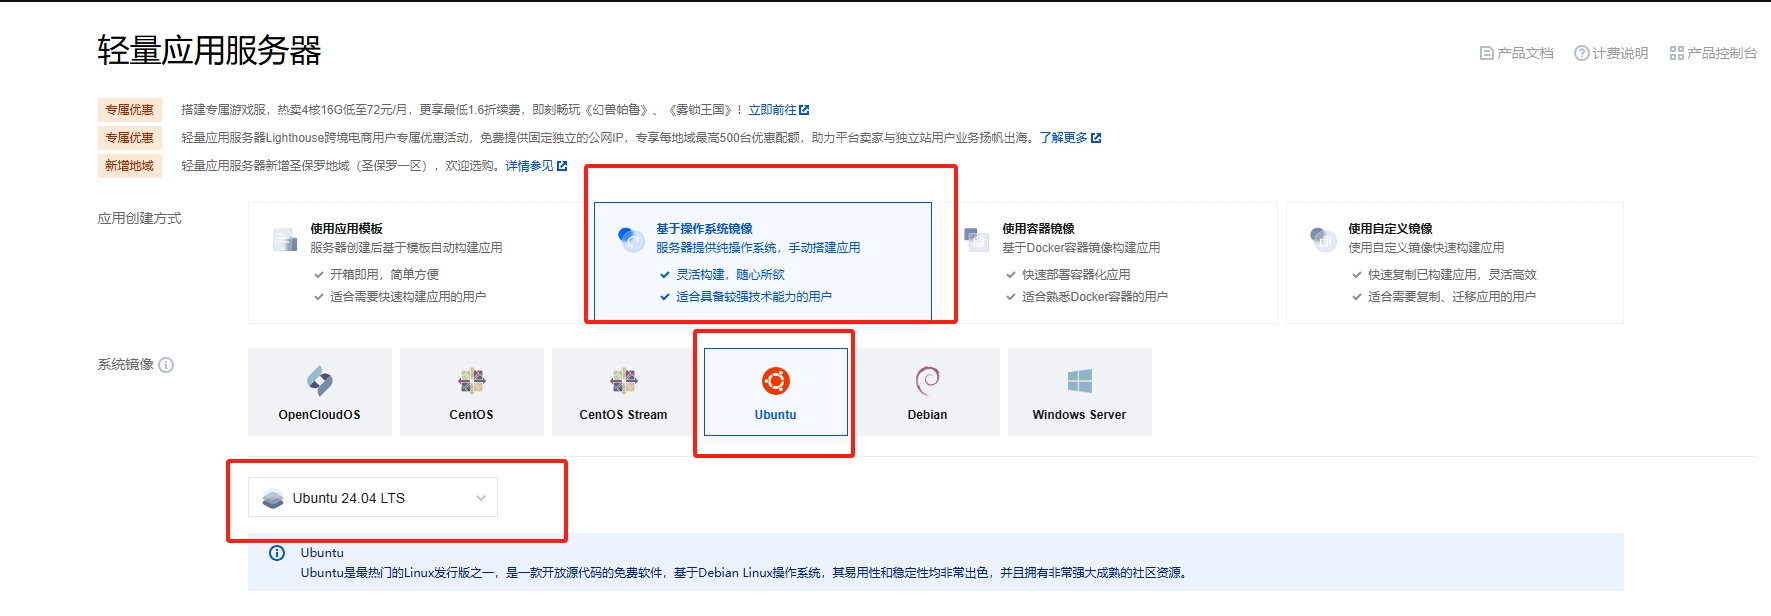
Task: Click the CentOS logo icon
Action: point(472,381)
